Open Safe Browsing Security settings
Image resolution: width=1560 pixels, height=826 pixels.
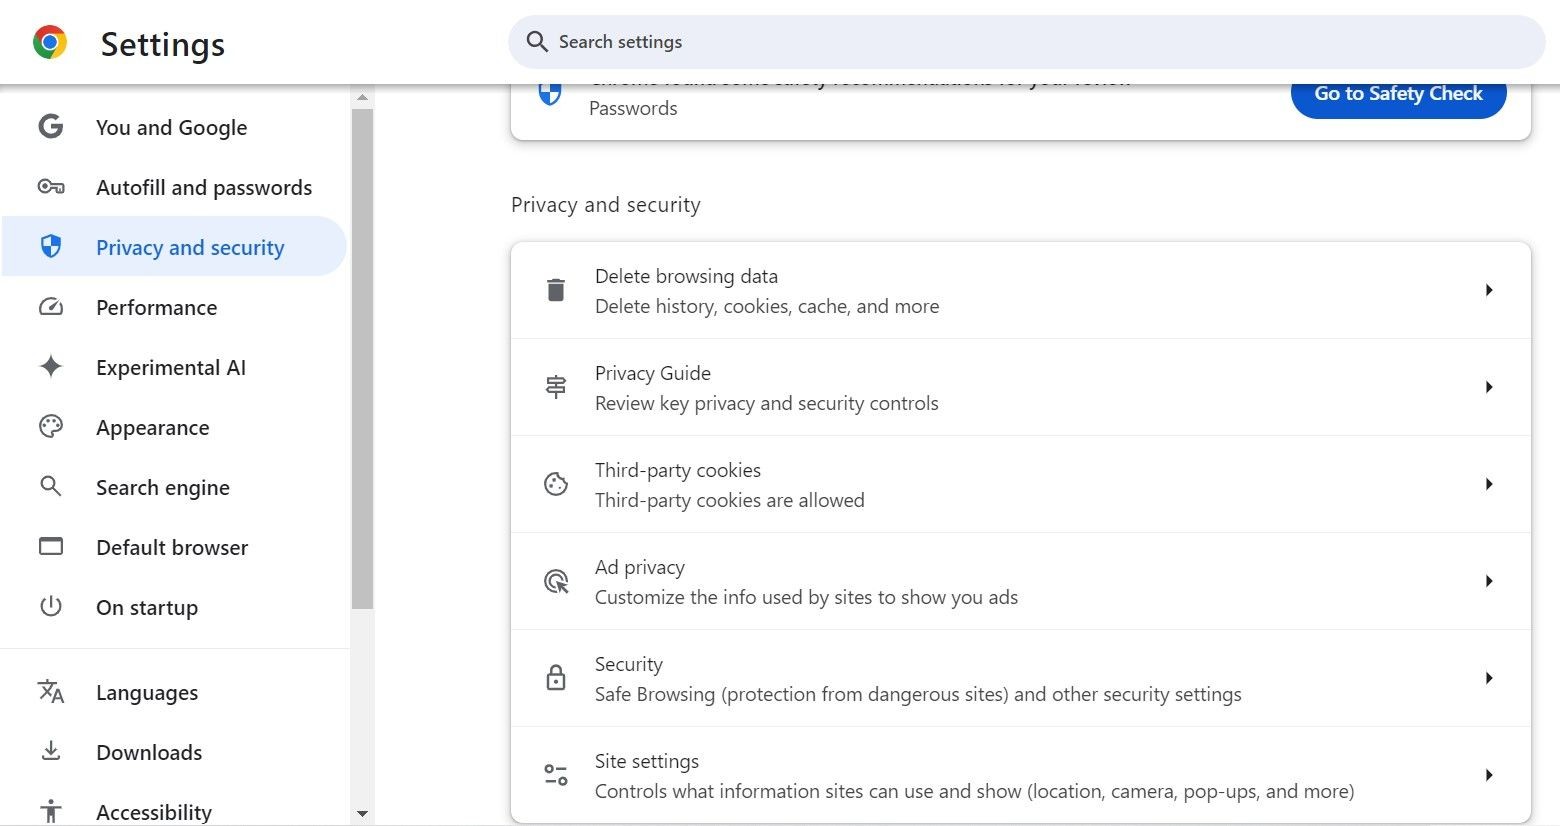(1021, 678)
